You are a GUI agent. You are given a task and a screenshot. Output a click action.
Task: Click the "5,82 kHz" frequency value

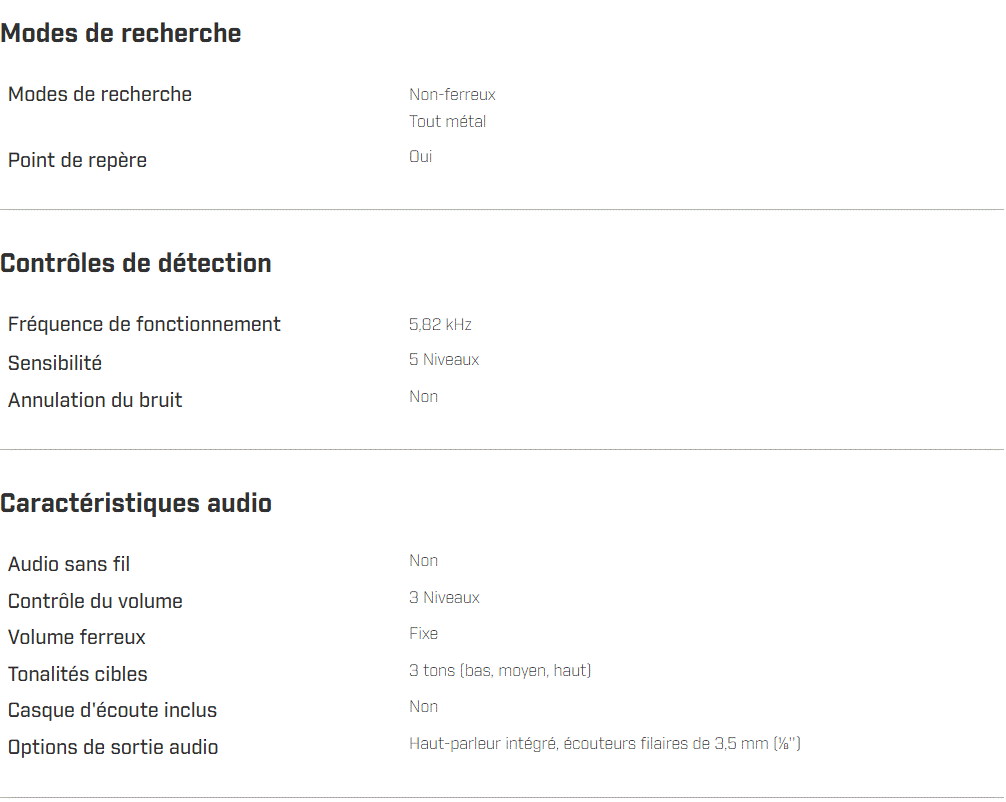click(440, 324)
